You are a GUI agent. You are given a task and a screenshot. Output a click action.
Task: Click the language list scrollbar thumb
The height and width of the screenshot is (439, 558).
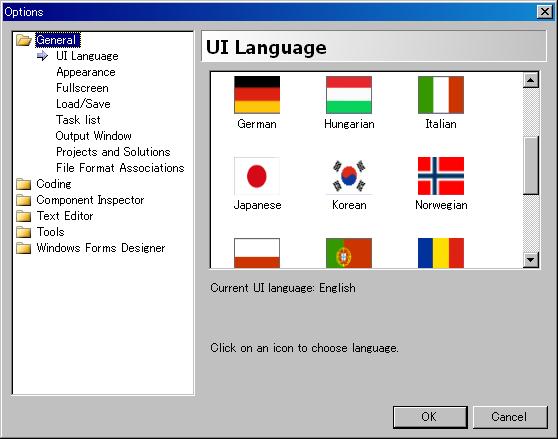pyautogui.click(x=531, y=165)
